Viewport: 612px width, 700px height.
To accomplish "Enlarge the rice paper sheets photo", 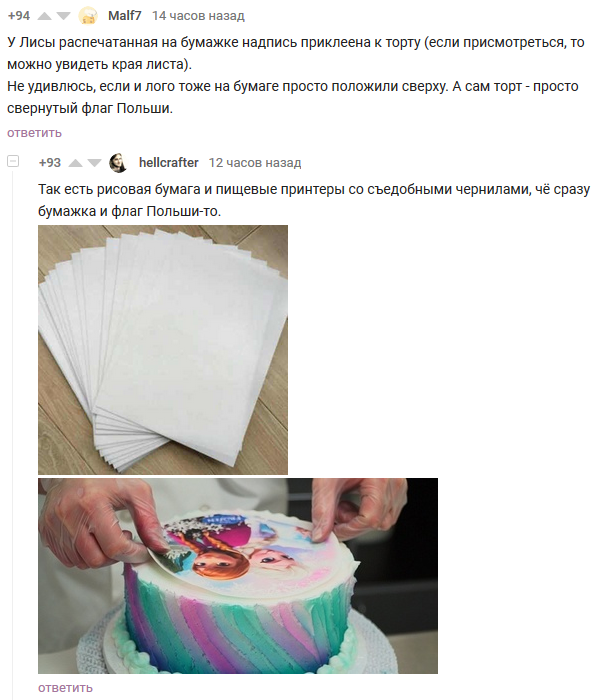I will tap(163, 350).
